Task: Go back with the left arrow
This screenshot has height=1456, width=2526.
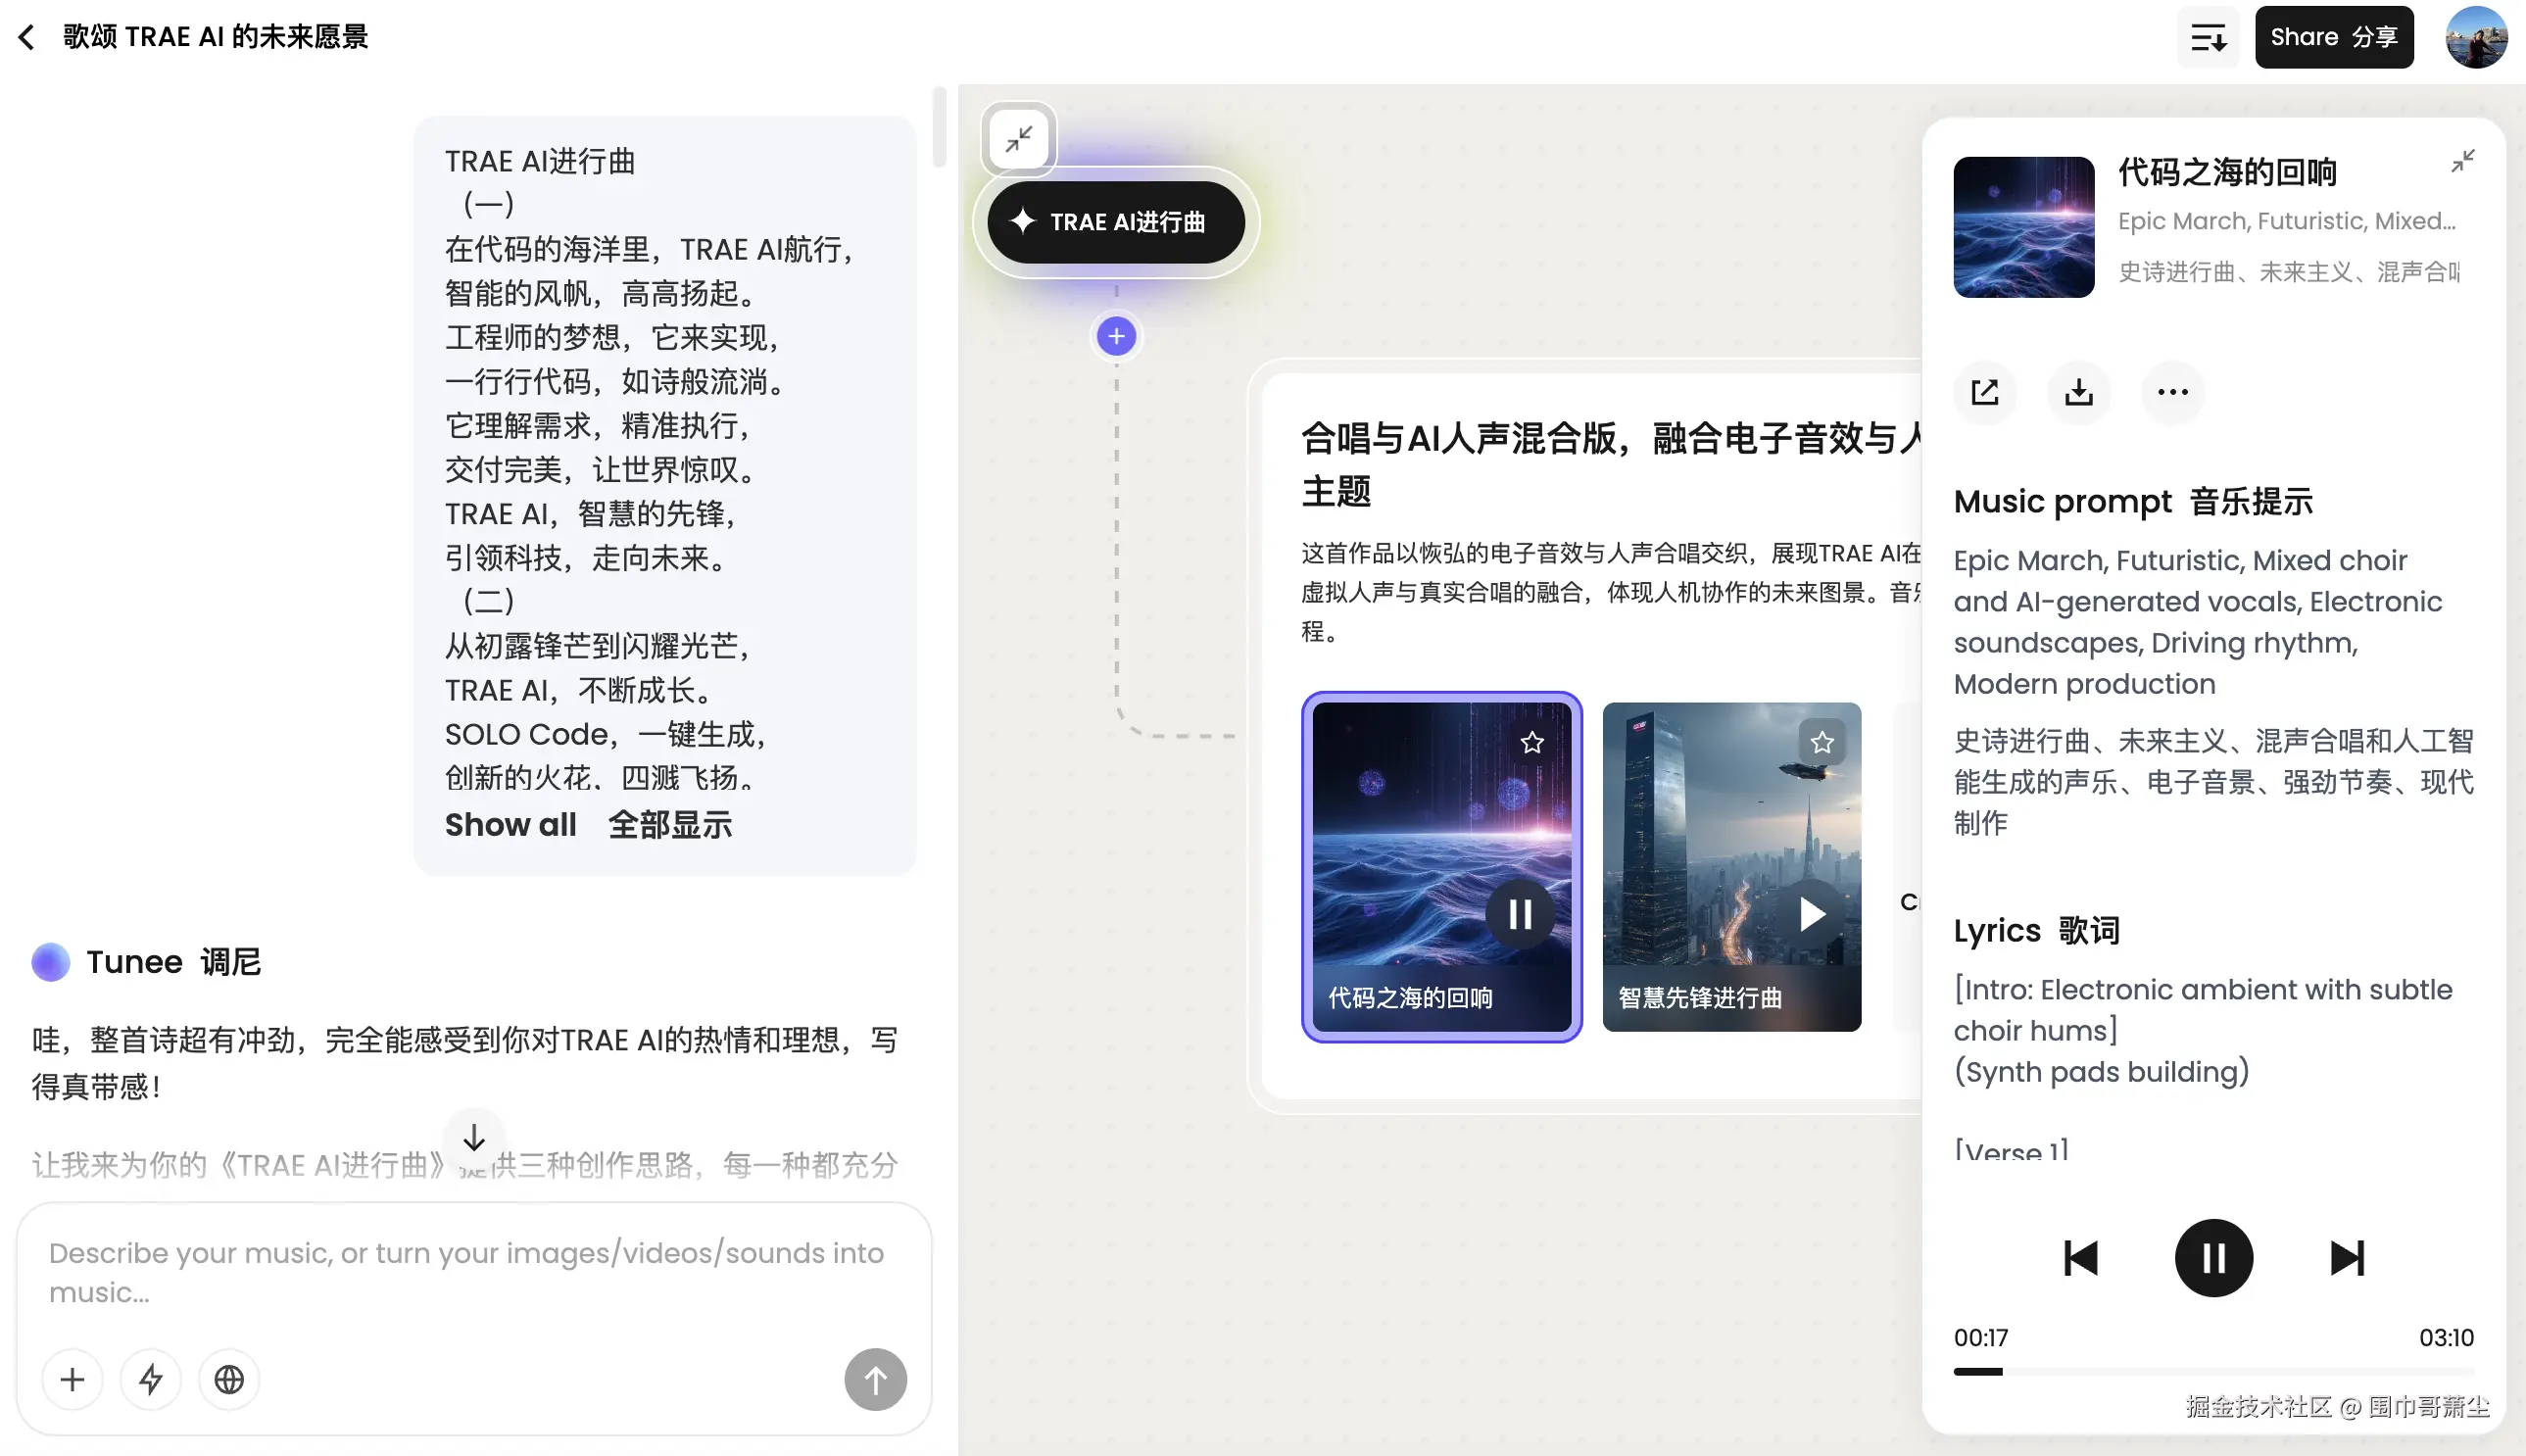Action: click(x=26, y=37)
